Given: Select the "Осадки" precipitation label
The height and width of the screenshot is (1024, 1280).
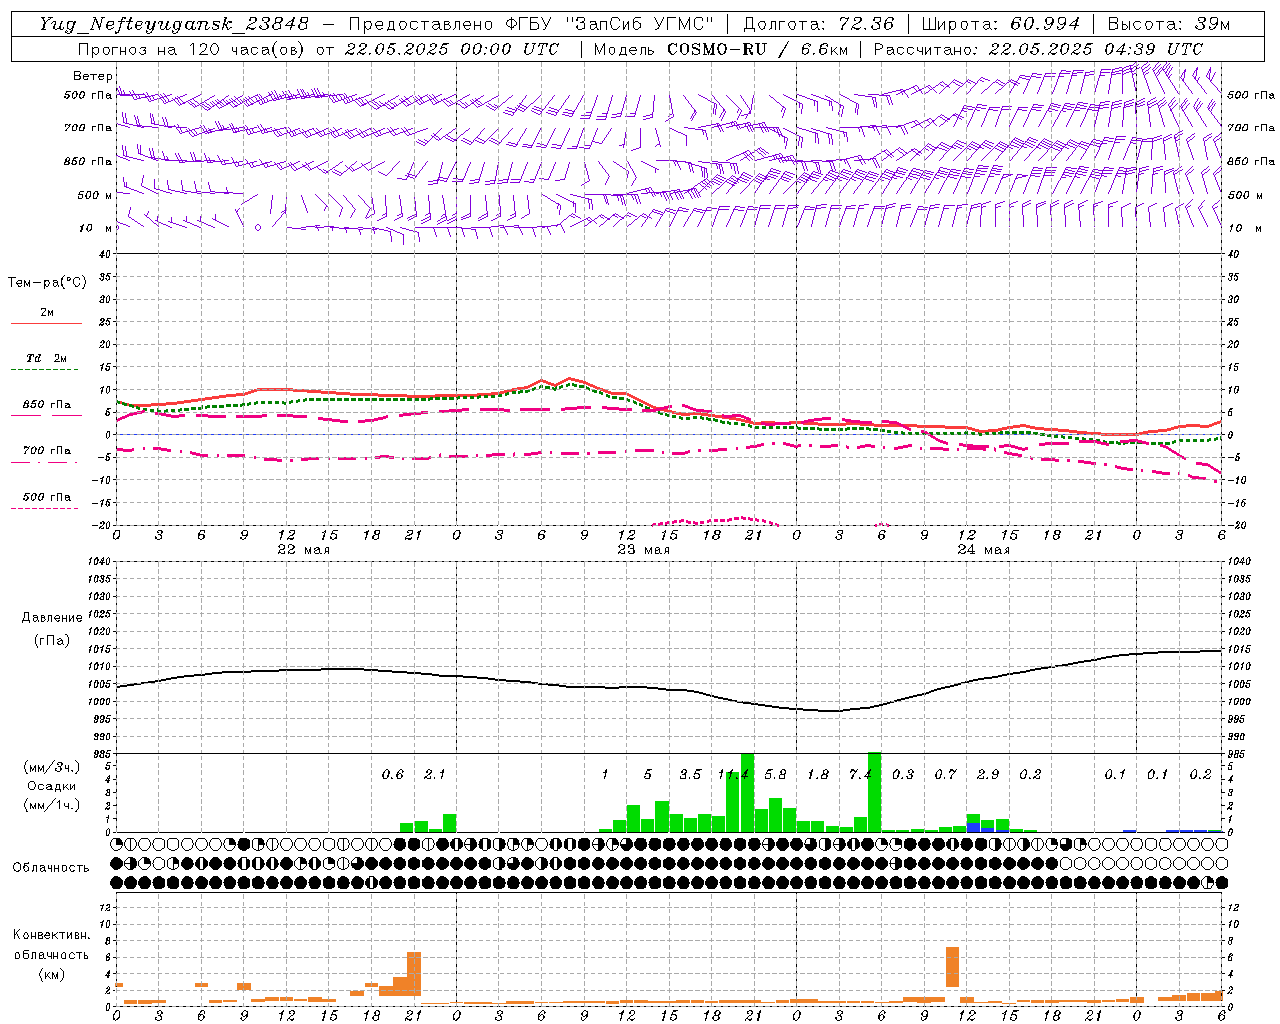Looking at the screenshot, I should [51, 786].
